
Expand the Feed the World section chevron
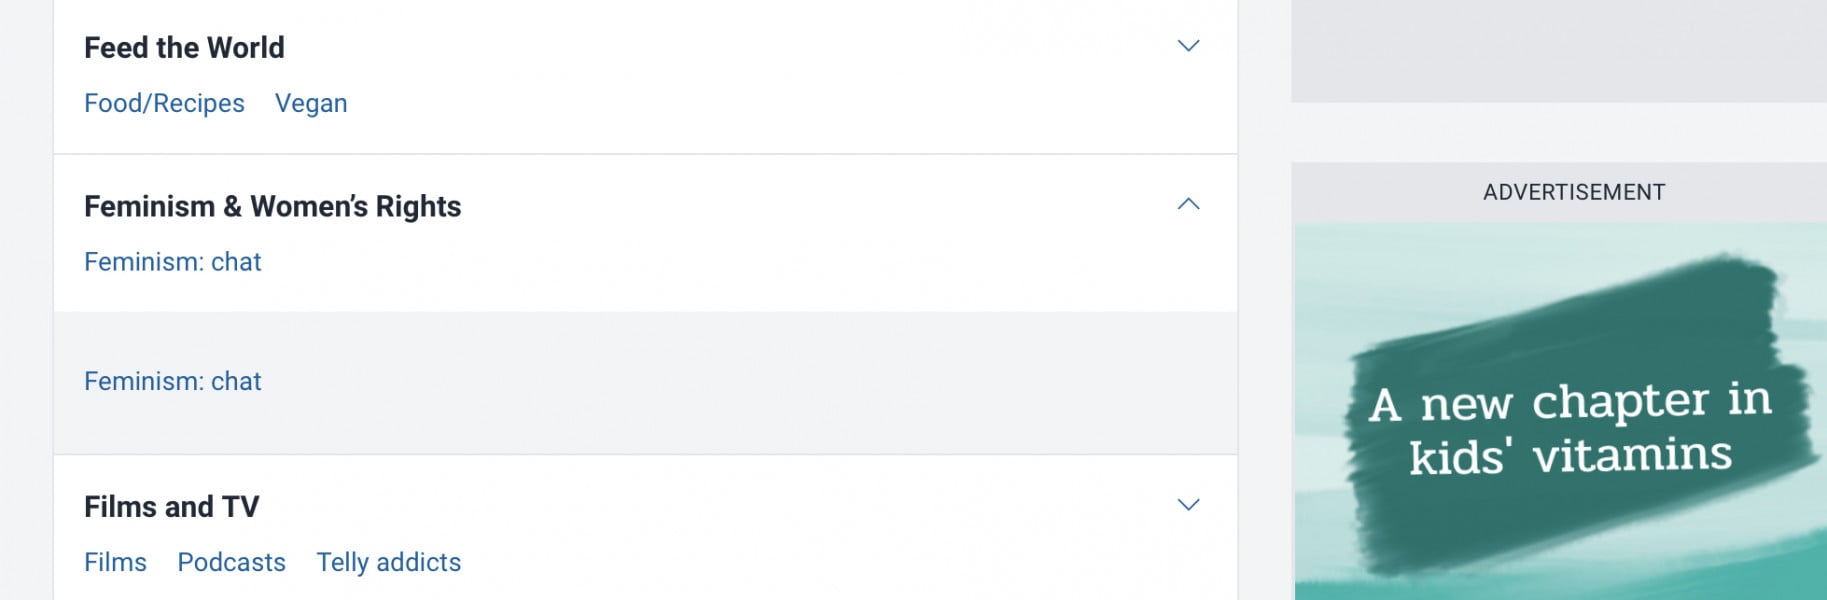[x=1188, y=46]
